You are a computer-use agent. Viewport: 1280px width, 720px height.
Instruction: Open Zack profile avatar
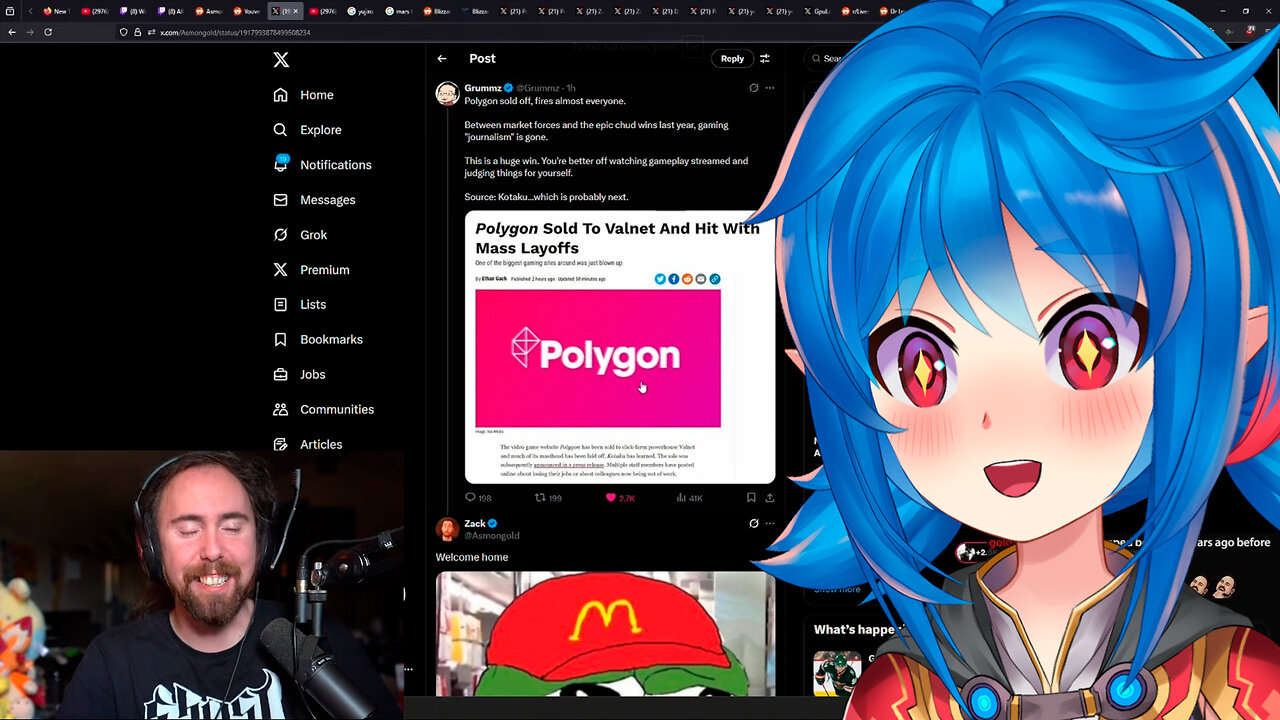(447, 529)
